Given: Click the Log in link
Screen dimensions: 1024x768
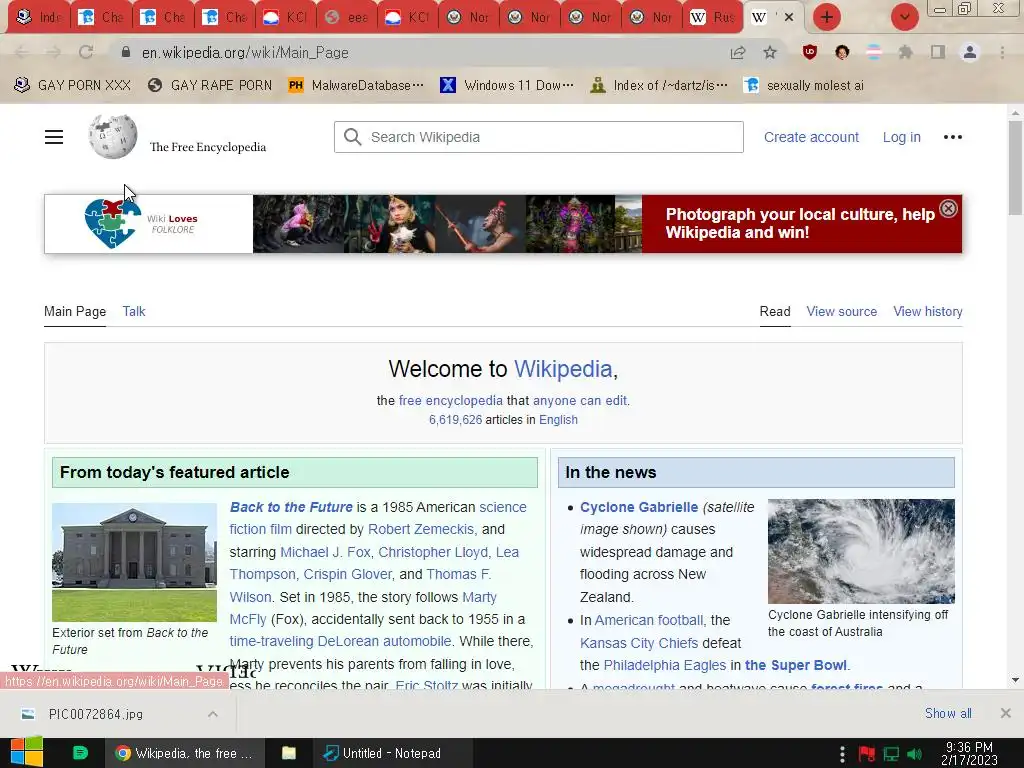Looking at the screenshot, I should click(x=901, y=137).
